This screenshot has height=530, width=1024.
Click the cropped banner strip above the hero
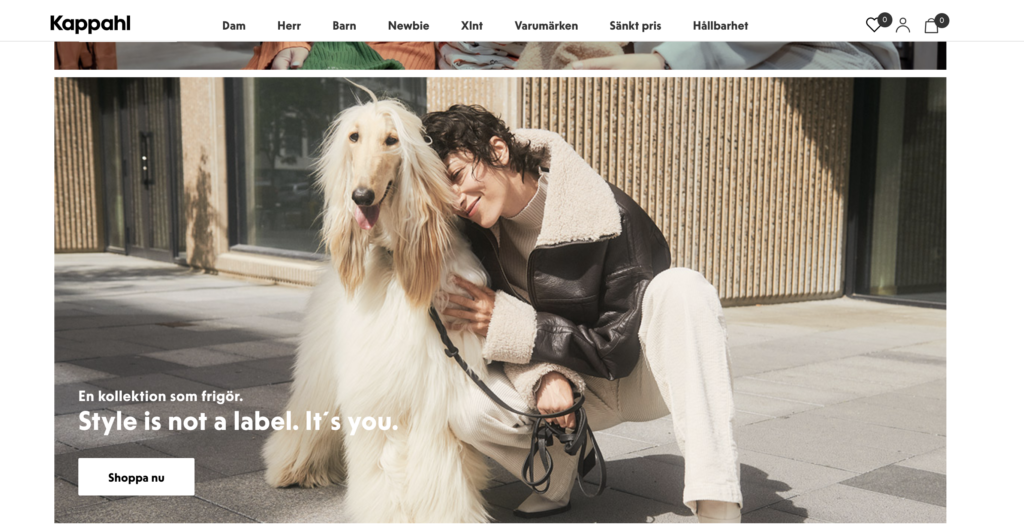click(500, 55)
